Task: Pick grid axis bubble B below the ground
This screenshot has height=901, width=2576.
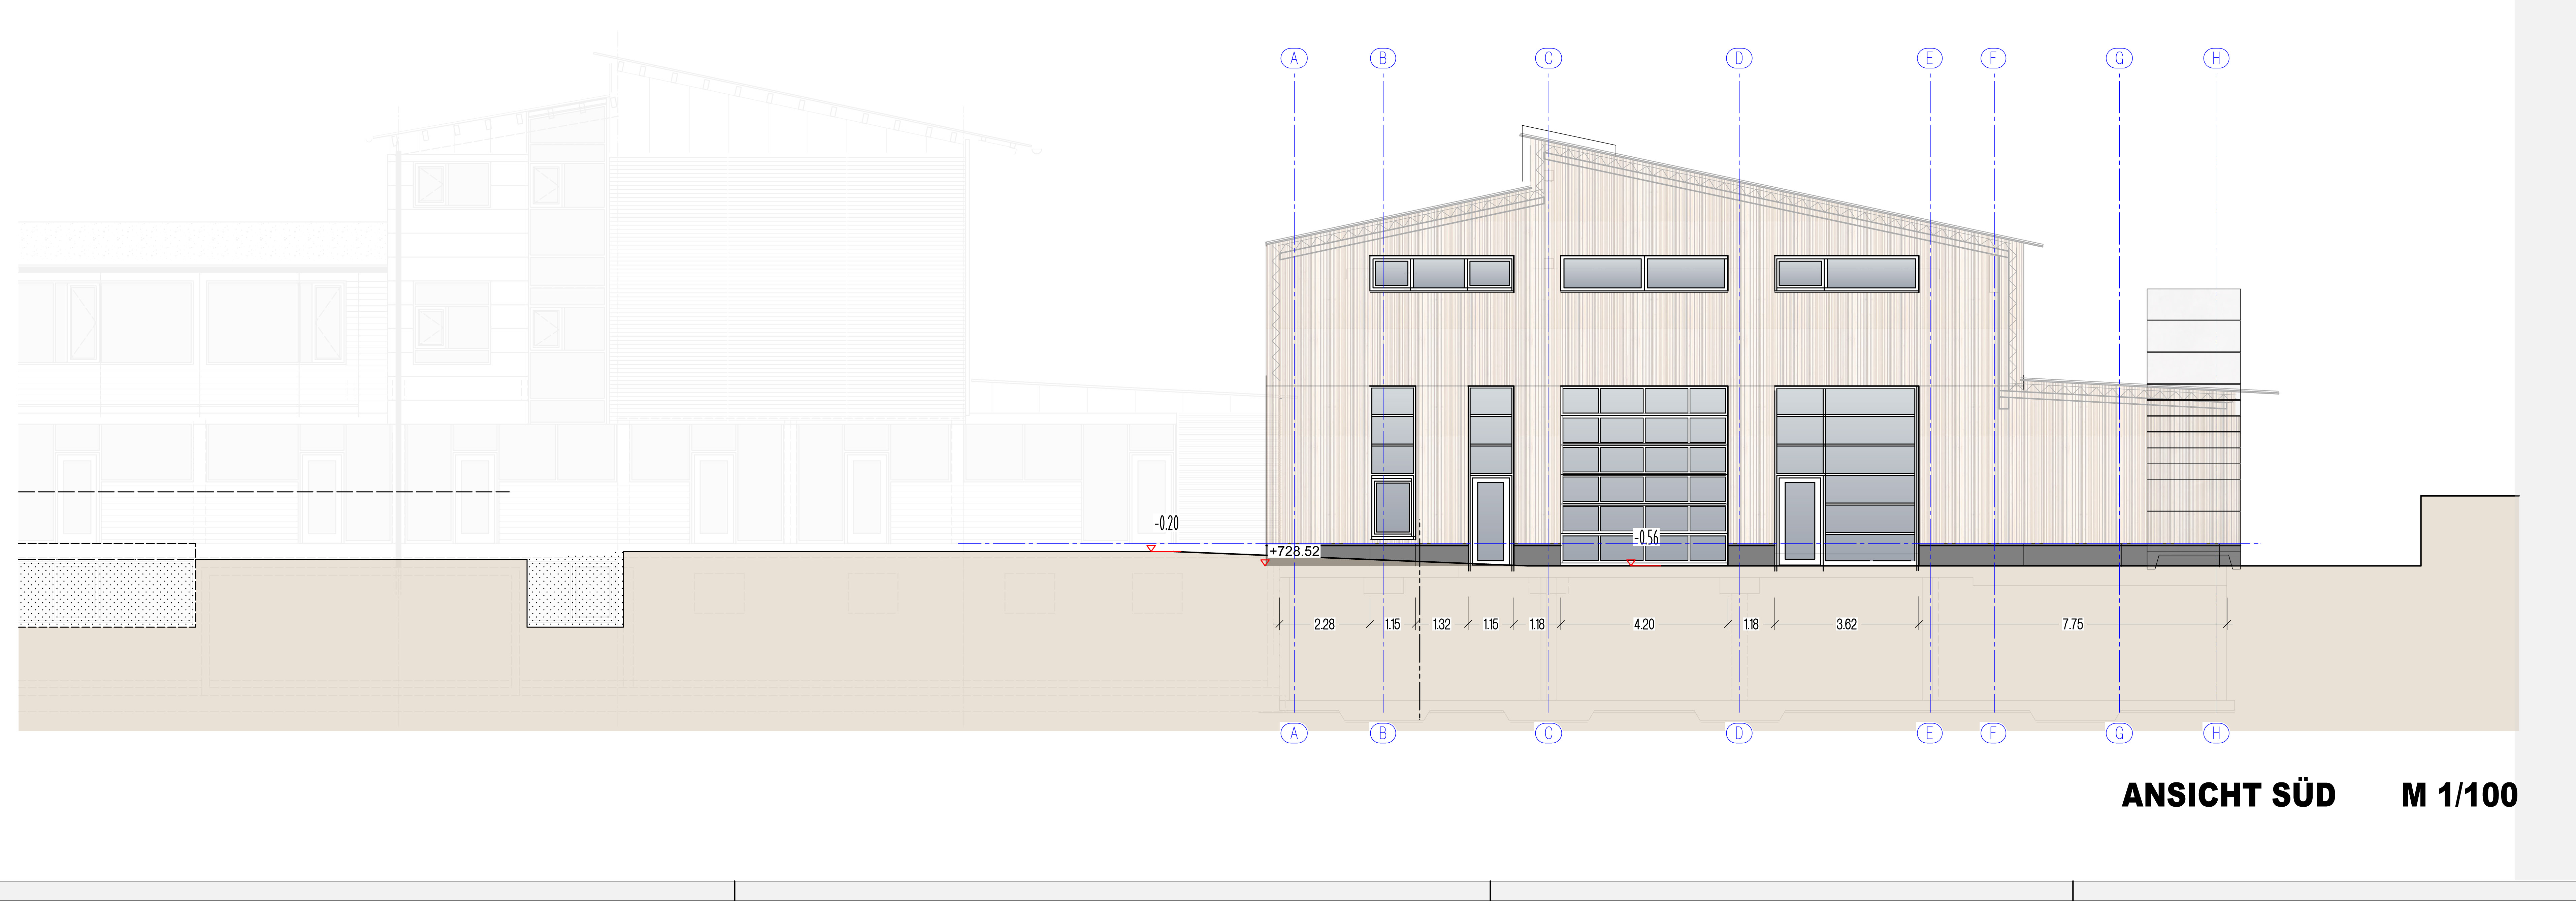Action: pyautogui.click(x=1383, y=733)
